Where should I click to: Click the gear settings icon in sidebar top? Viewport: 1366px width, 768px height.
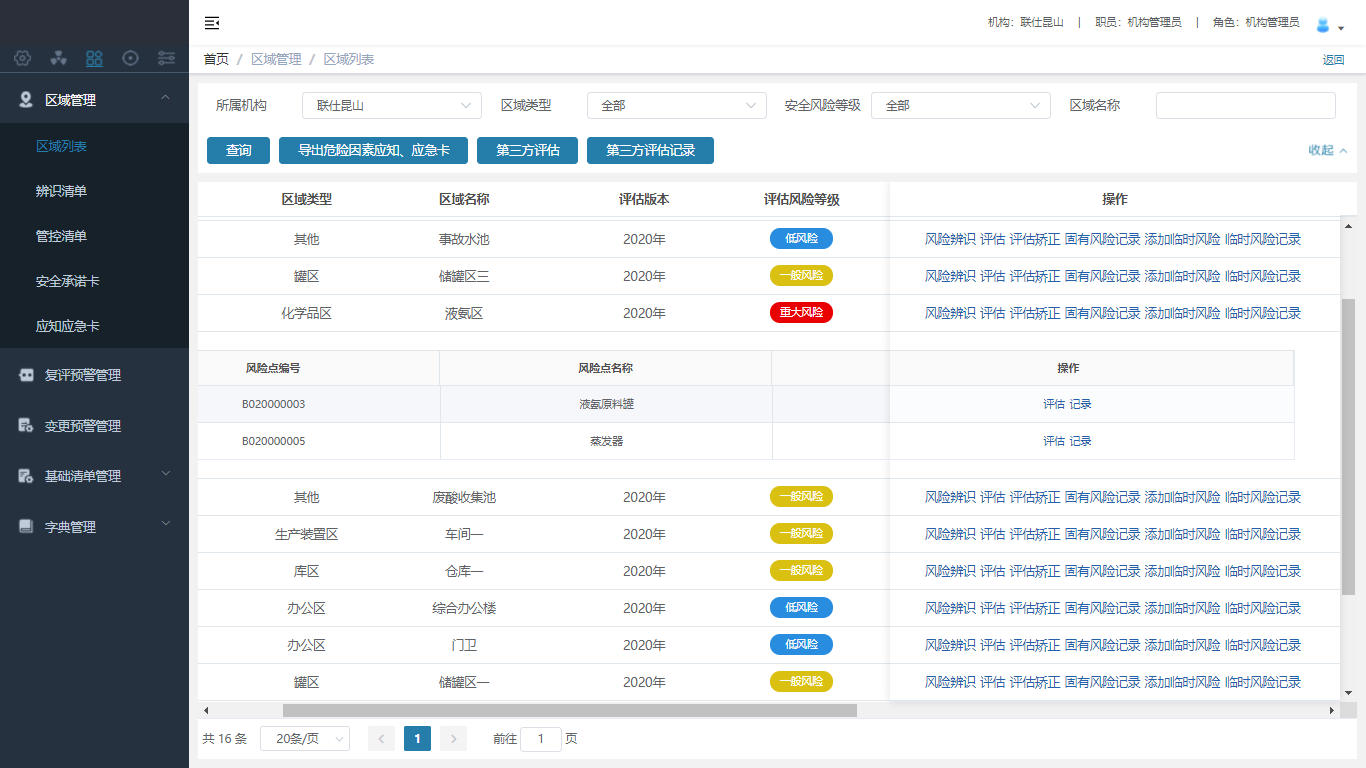(x=22, y=58)
